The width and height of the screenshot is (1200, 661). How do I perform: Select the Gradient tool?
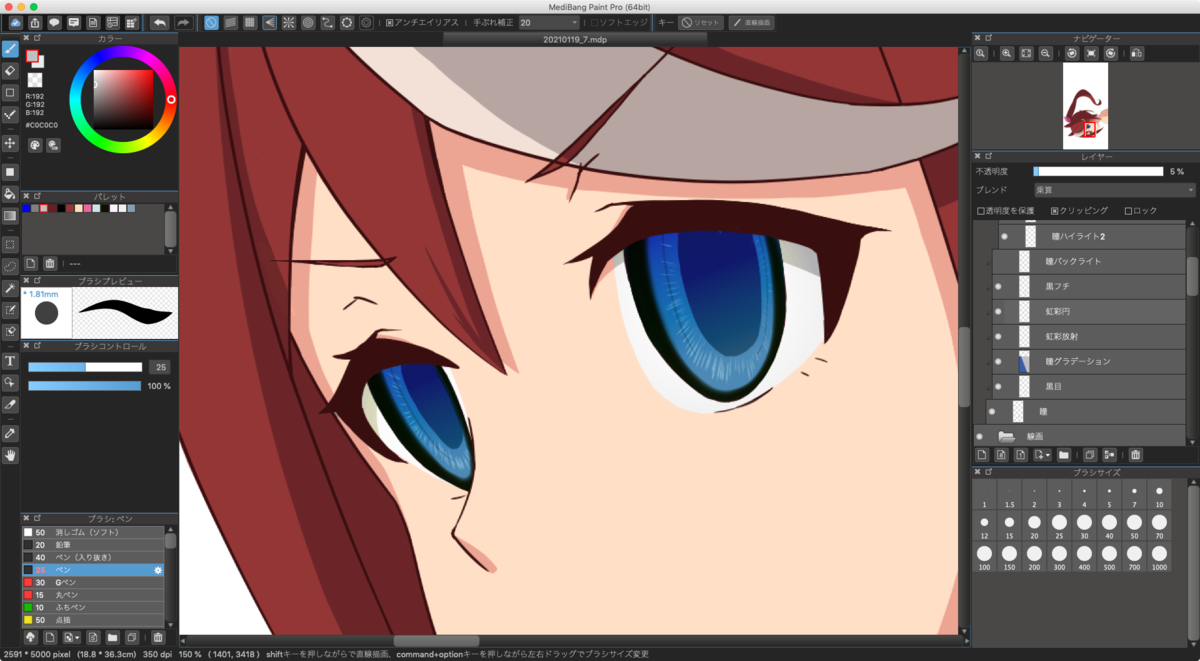(x=10, y=215)
